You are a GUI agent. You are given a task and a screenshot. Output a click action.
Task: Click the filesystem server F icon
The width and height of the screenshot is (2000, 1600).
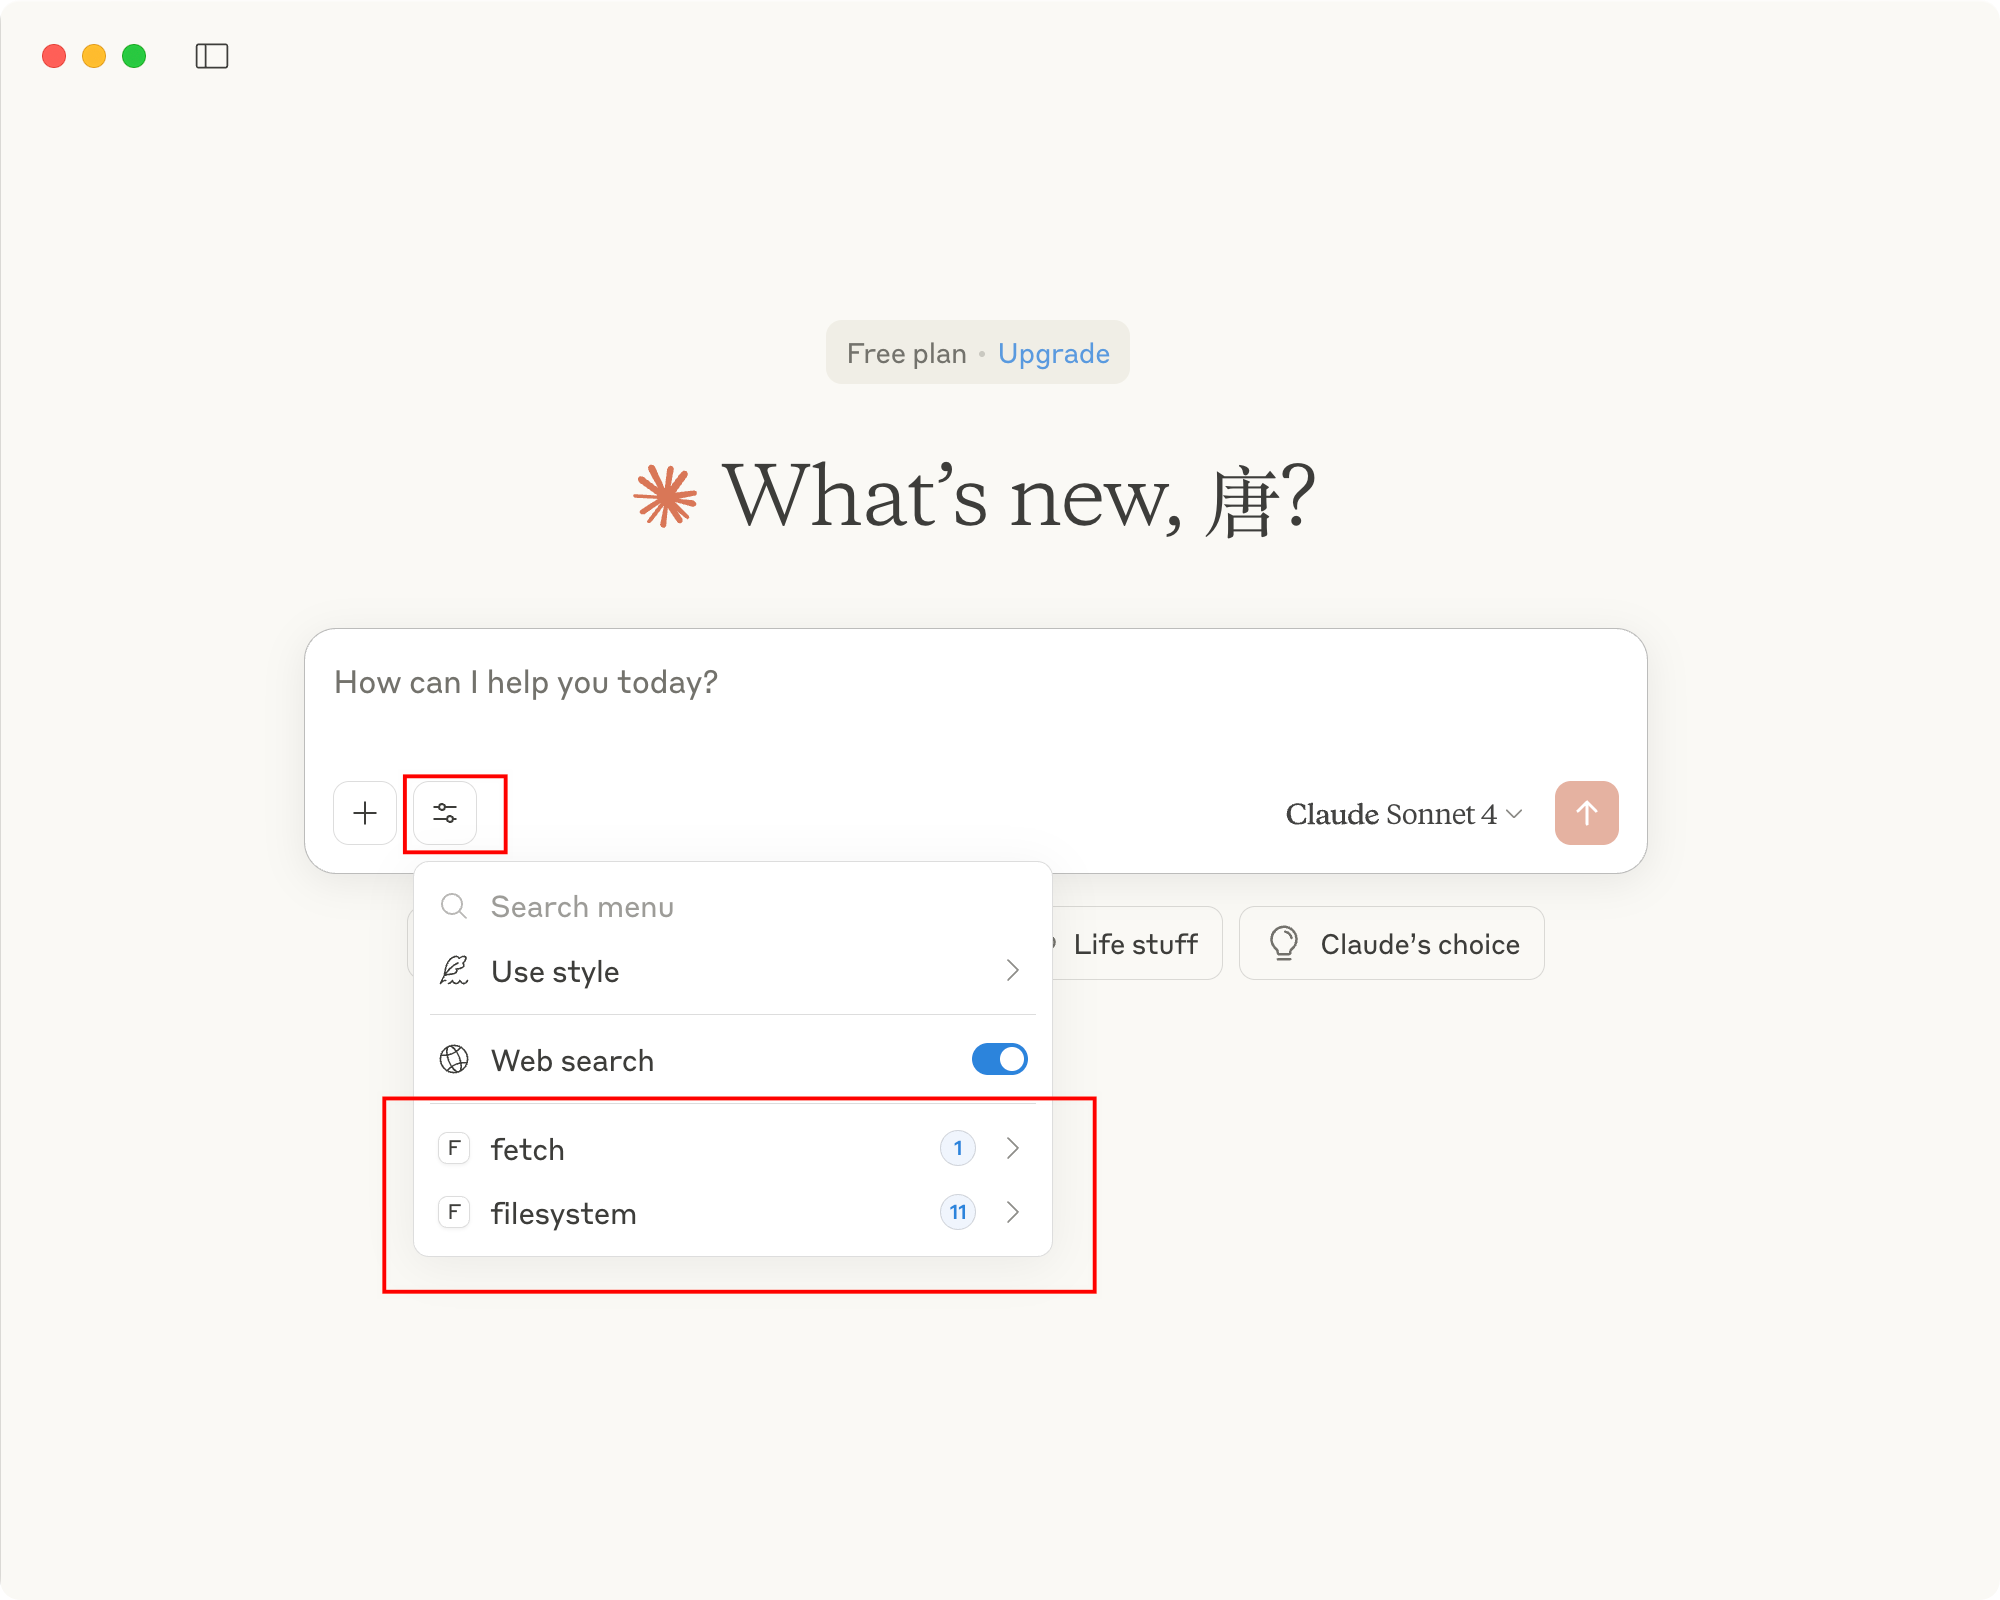[454, 1213]
